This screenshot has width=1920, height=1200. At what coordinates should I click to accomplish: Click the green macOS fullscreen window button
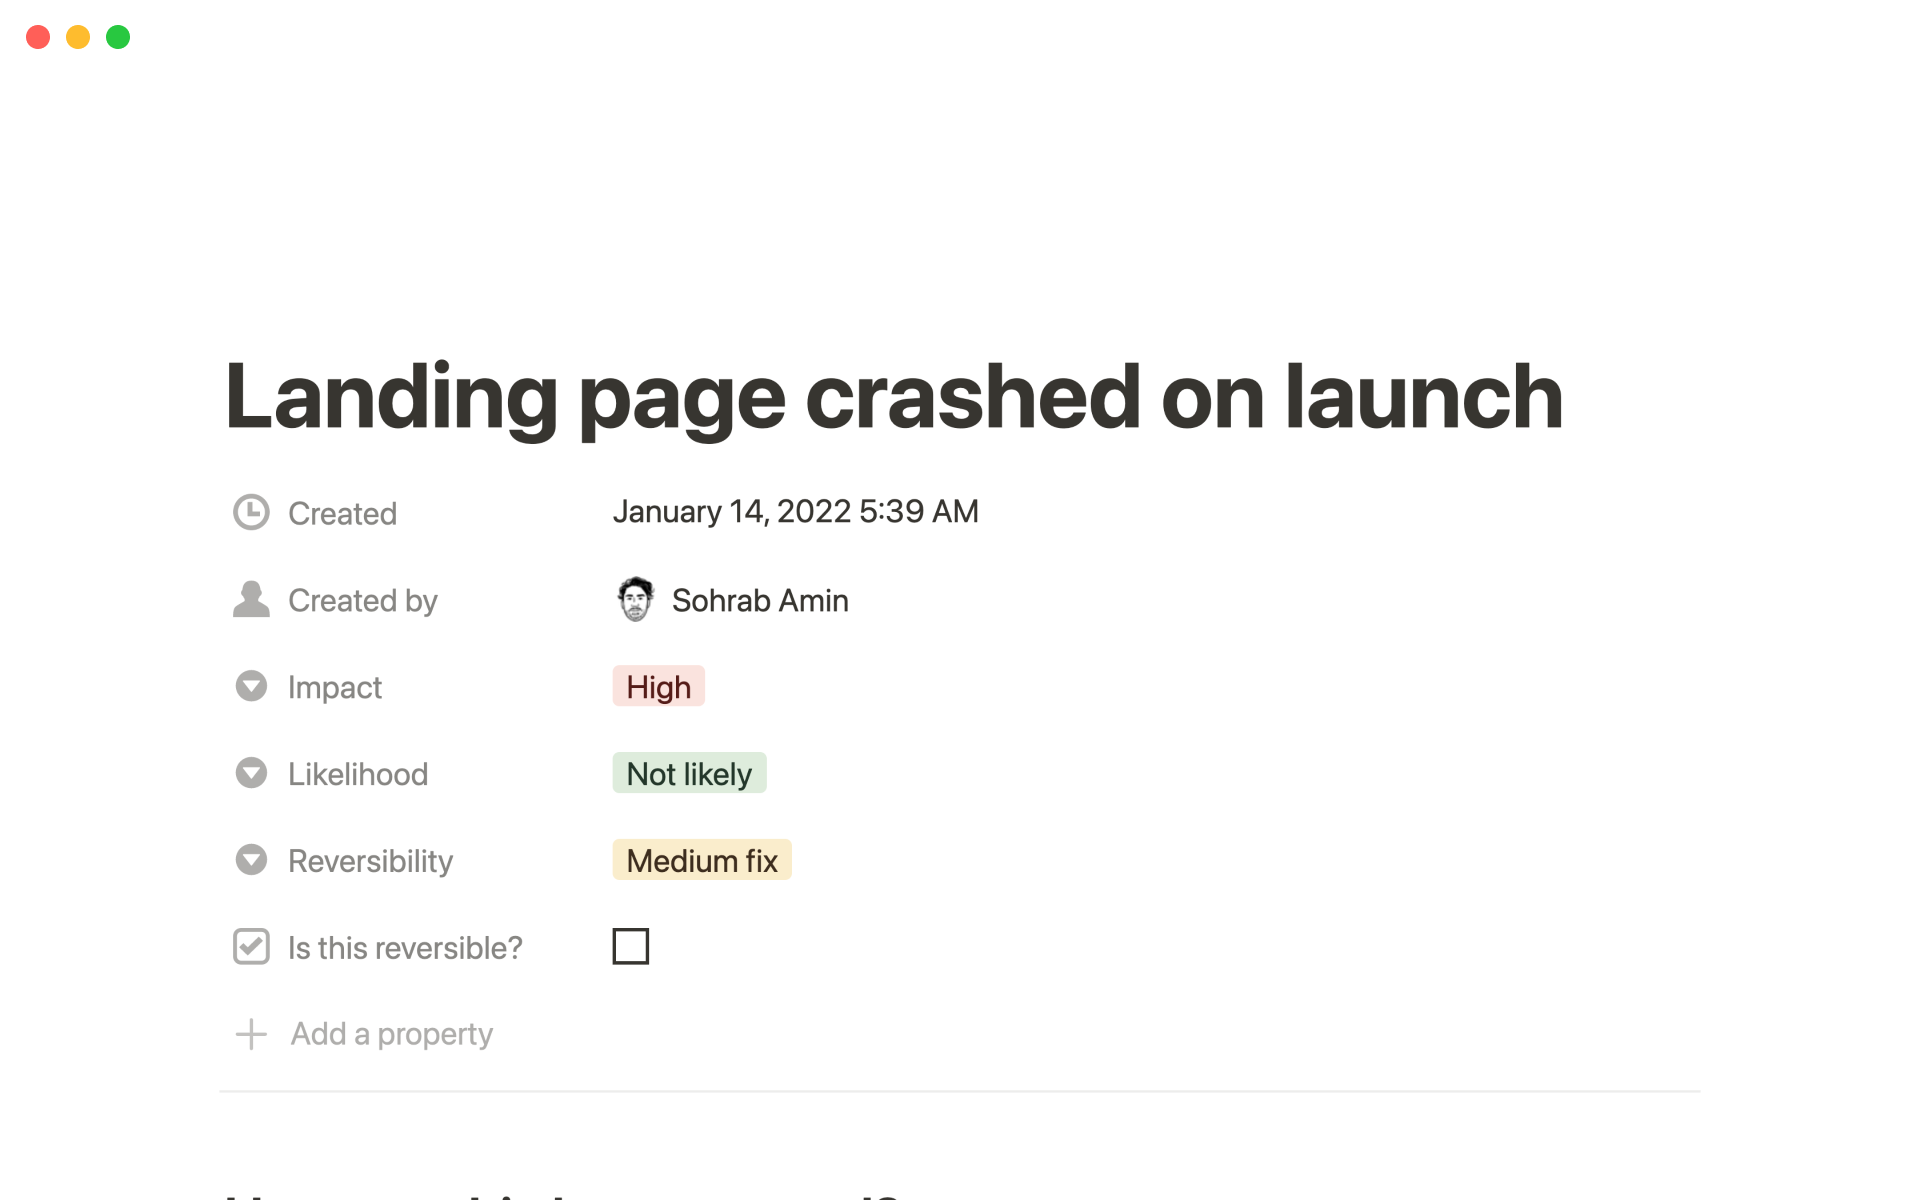coord(118,37)
